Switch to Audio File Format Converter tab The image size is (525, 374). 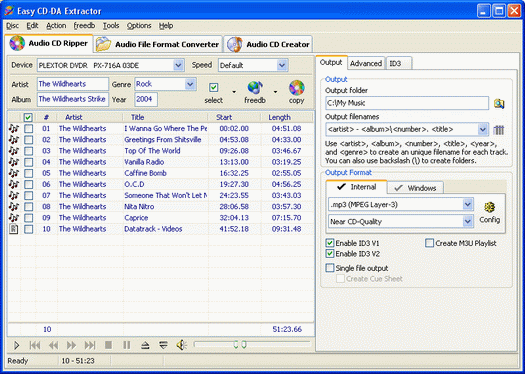point(158,44)
